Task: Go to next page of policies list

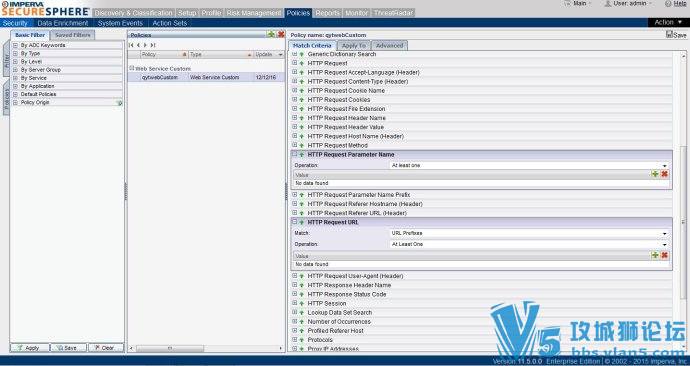Action: tap(145, 45)
